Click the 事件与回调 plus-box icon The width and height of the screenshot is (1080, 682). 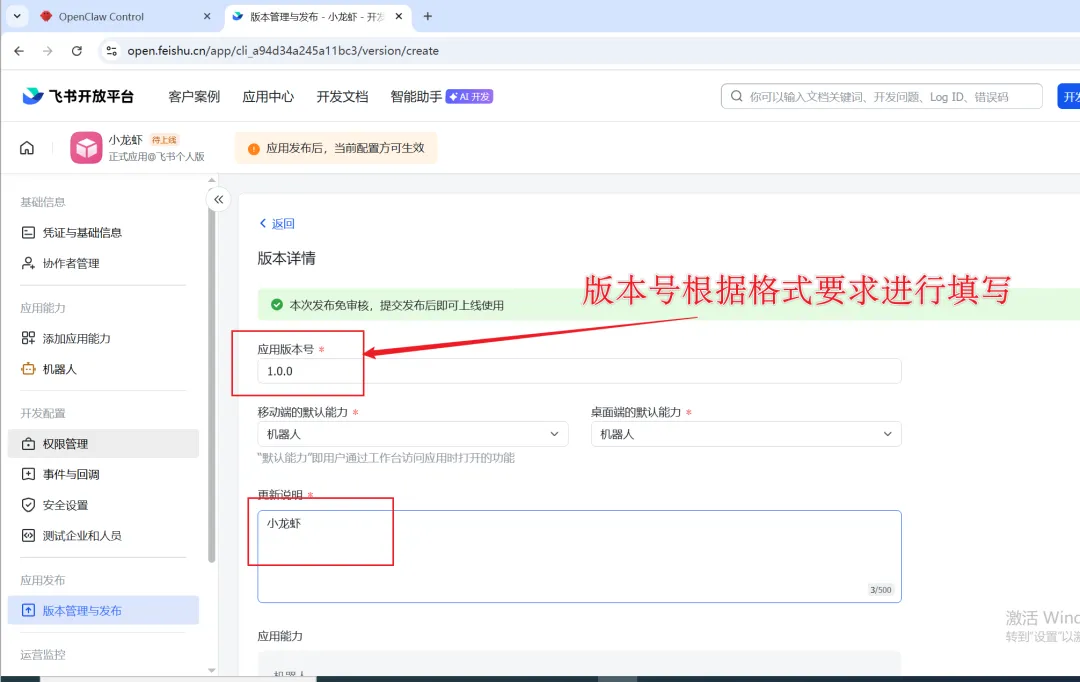(28, 475)
